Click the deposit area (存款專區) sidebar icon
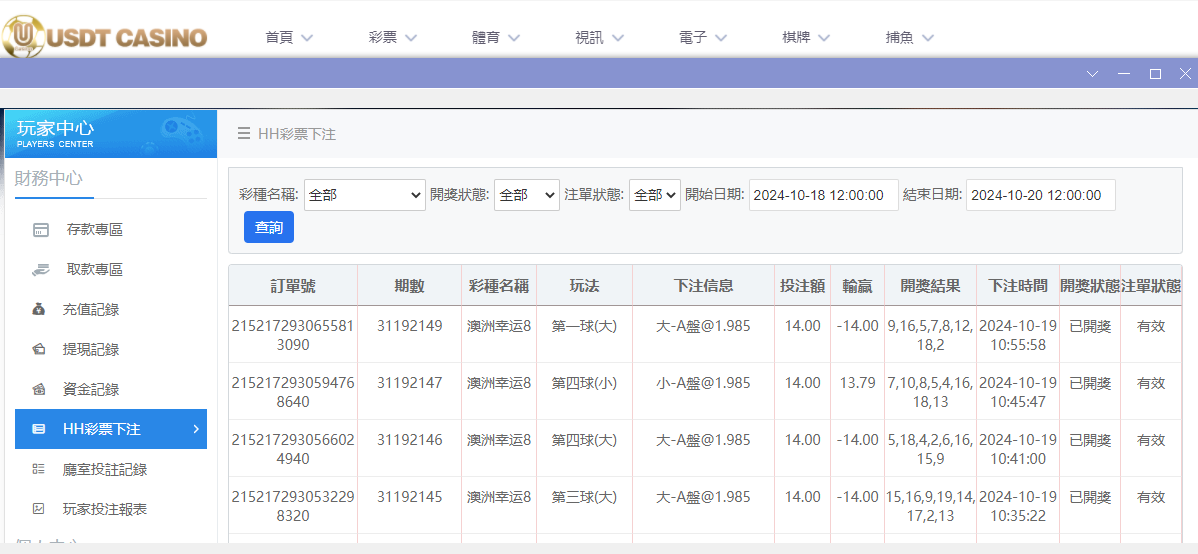This screenshot has width=1198, height=554. (x=40, y=230)
